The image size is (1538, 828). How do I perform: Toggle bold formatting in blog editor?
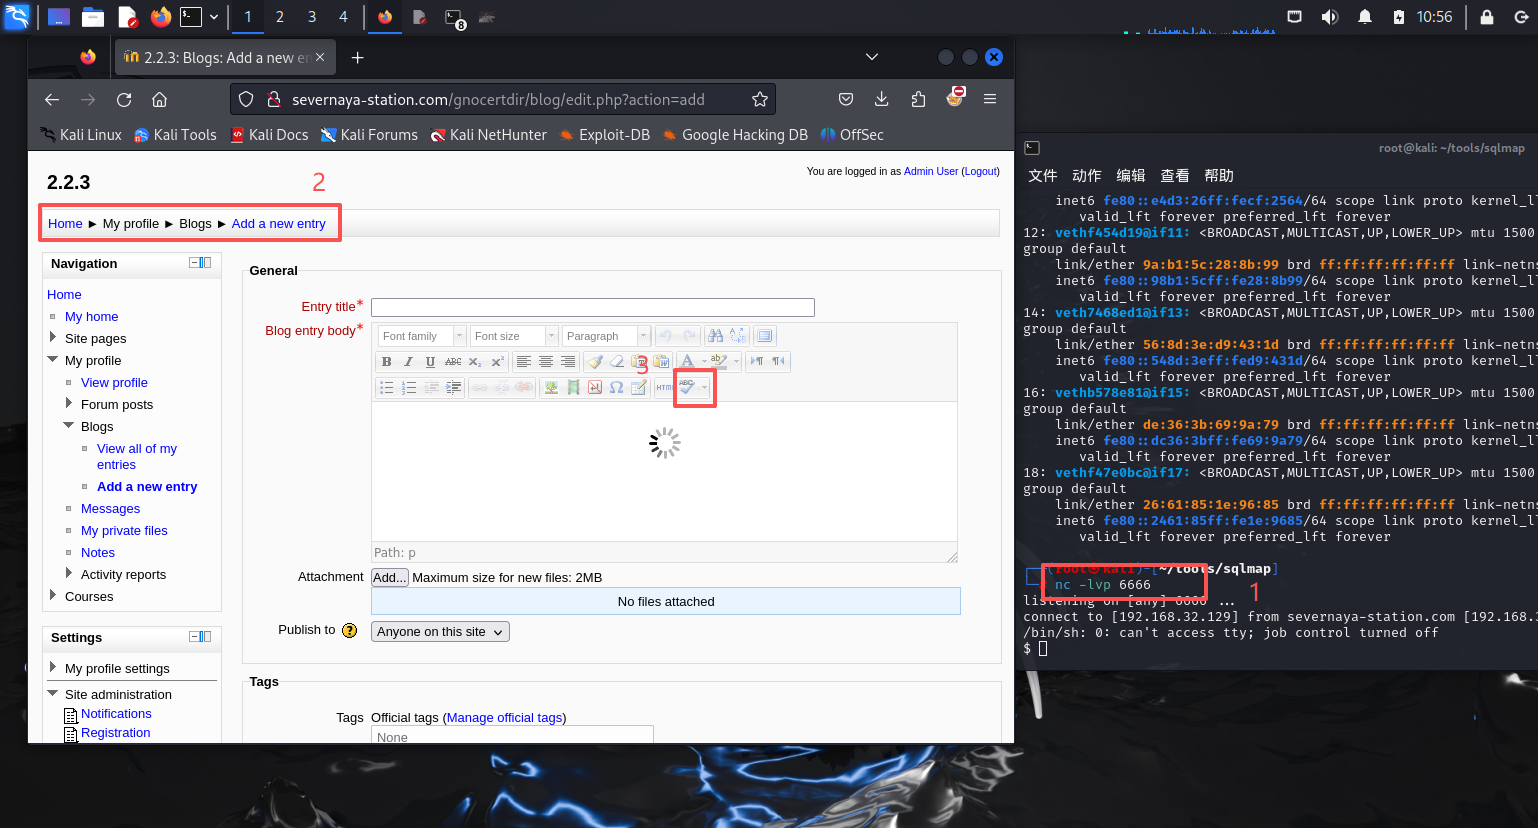coord(387,362)
